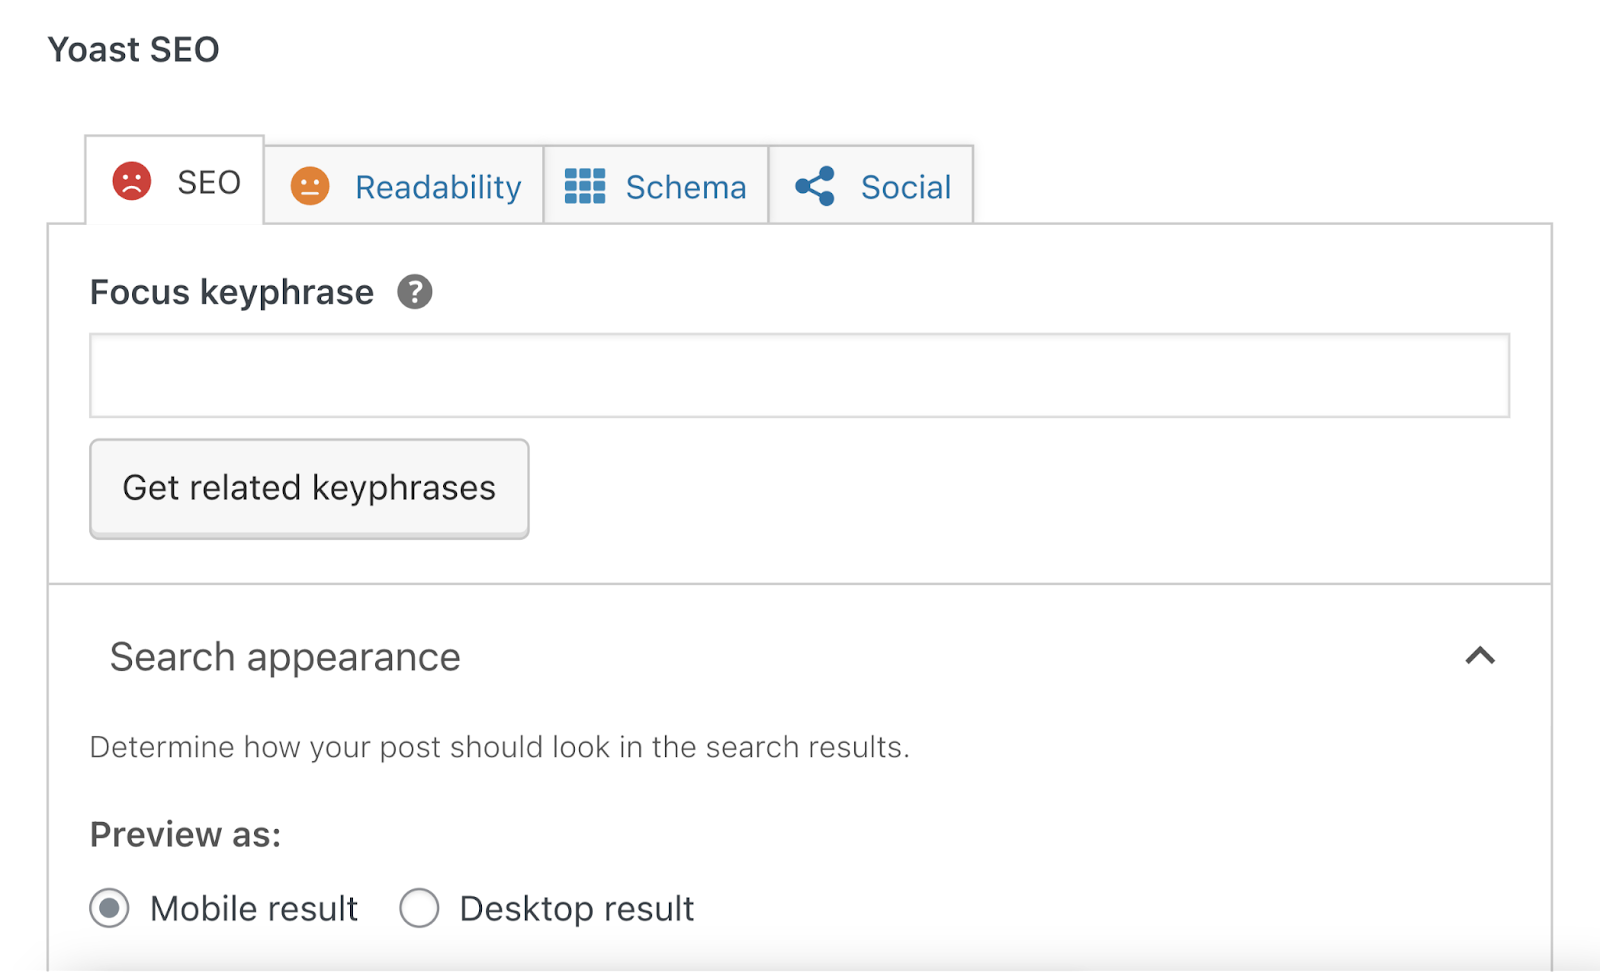Select the Desktop result radio button
This screenshot has height=972, width=1600.
tap(420, 908)
